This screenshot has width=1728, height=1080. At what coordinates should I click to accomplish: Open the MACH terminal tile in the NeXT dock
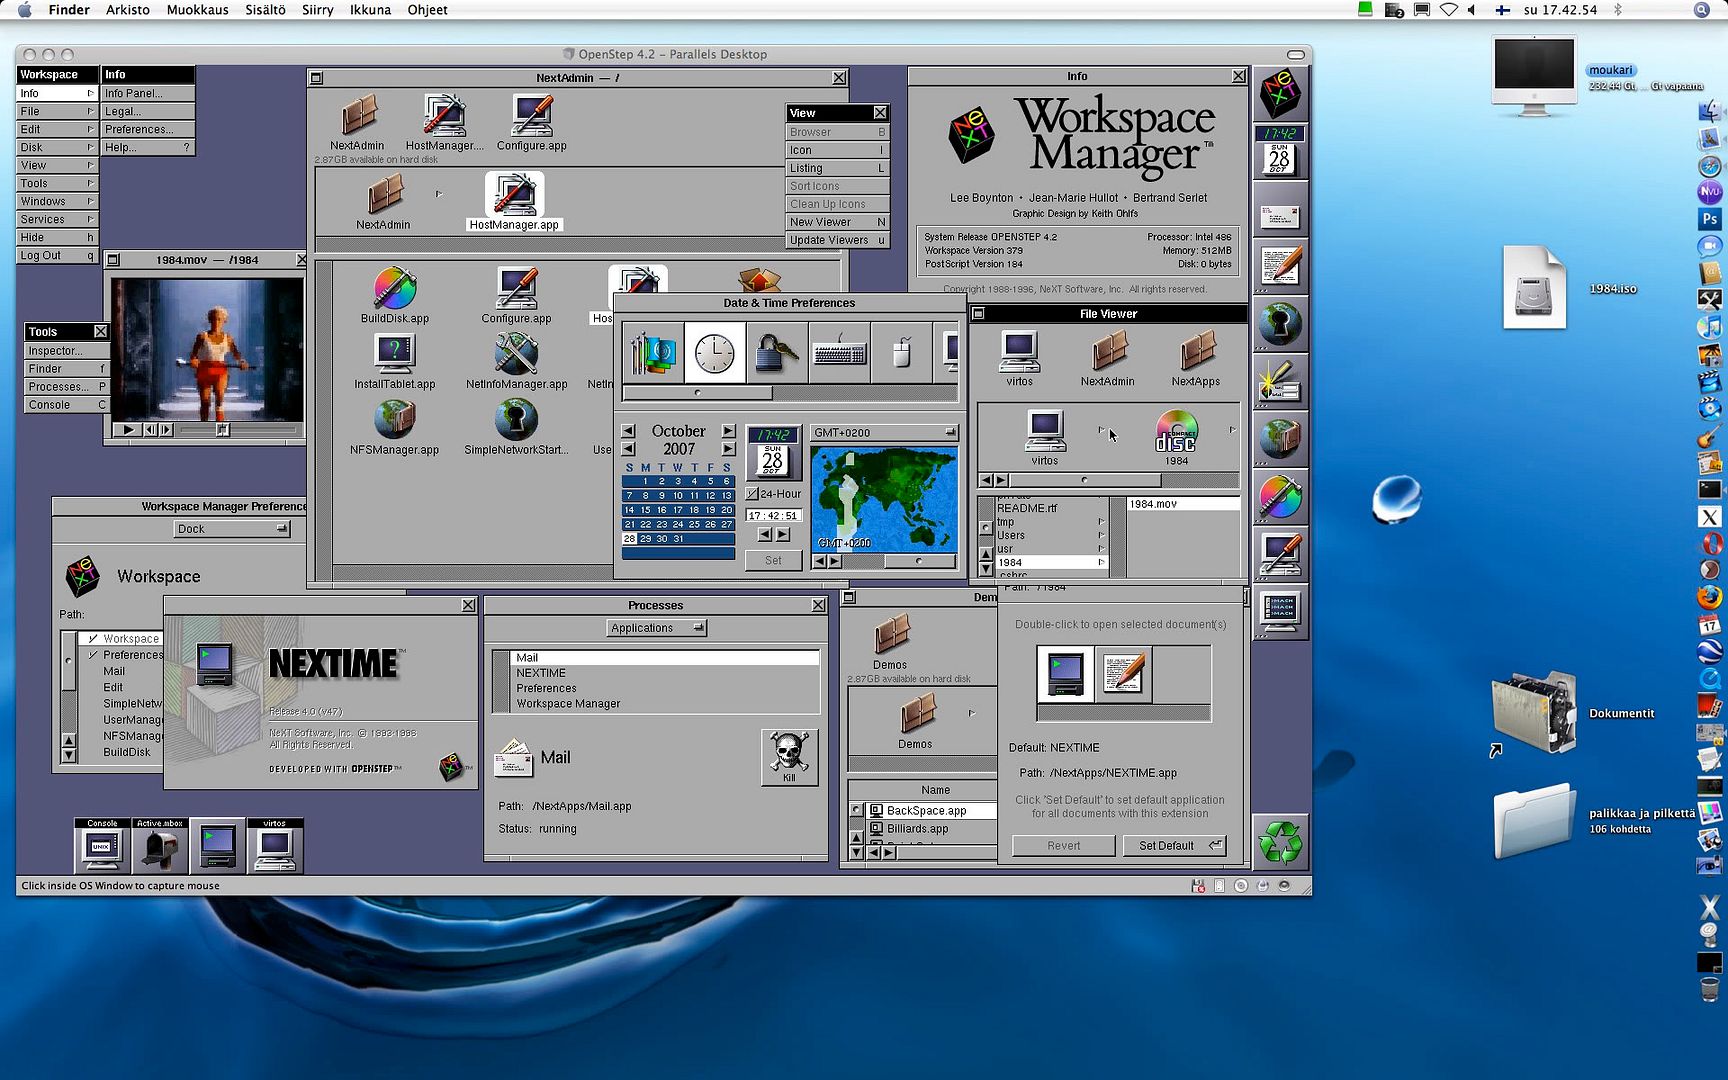coord(1280,611)
